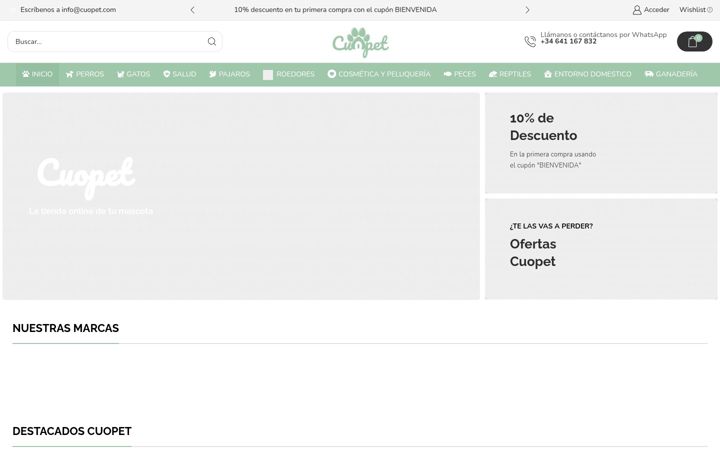Open the ROEDORES category menu
Image resolution: width=720 pixels, height=450 pixels.
click(x=289, y=74)
